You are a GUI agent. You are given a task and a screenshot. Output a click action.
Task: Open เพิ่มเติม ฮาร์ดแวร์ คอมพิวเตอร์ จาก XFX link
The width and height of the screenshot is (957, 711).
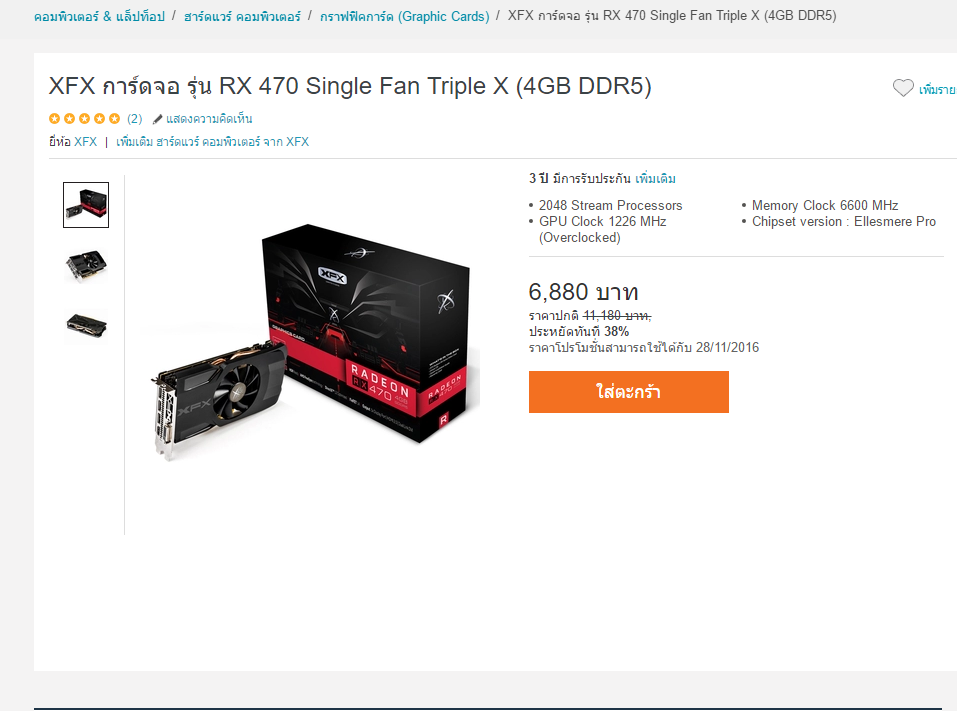click(212, 142)
